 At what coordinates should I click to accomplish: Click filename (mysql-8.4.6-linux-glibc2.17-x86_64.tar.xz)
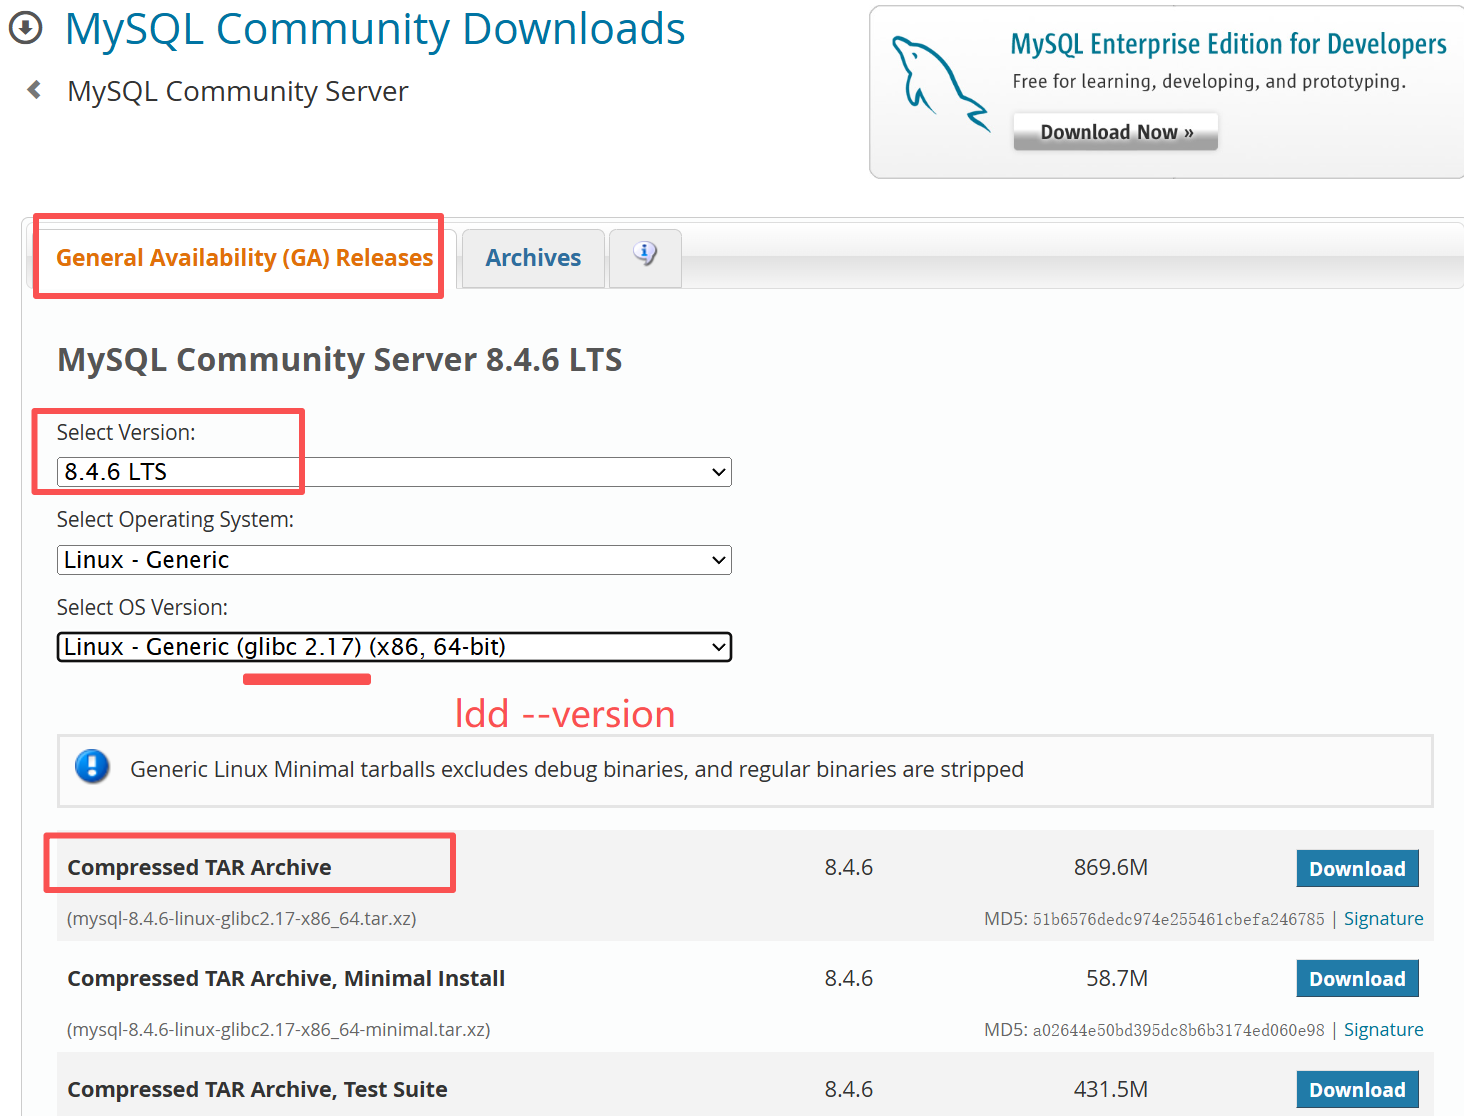click(241, 918)
